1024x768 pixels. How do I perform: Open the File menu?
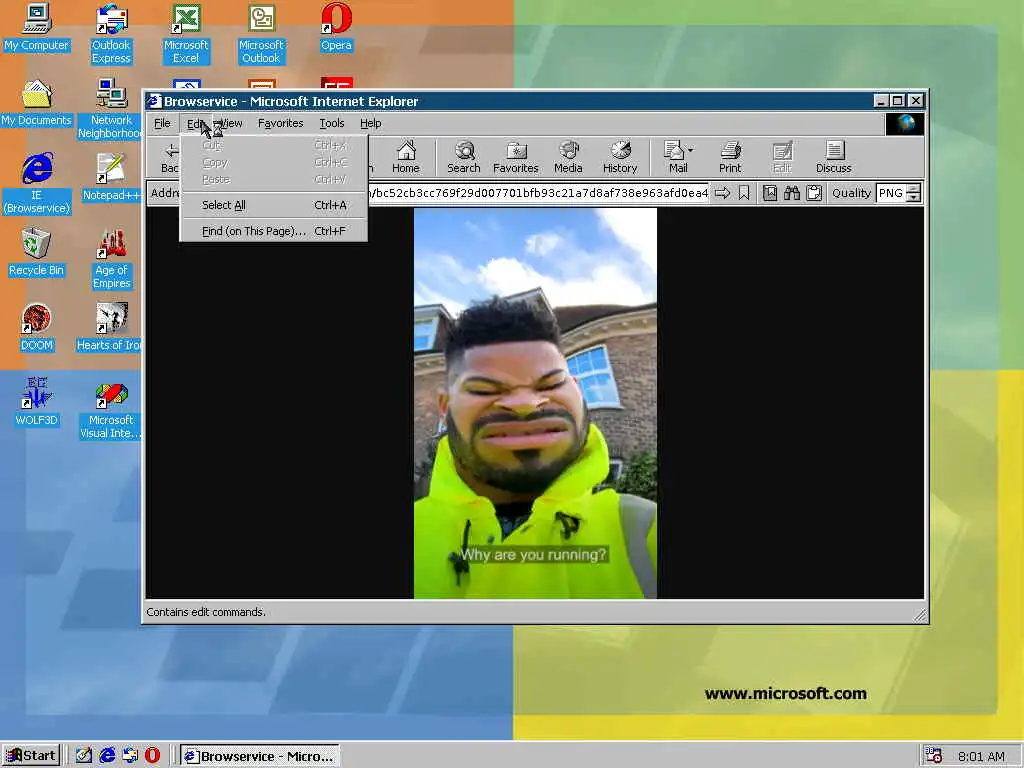point(162,123)
